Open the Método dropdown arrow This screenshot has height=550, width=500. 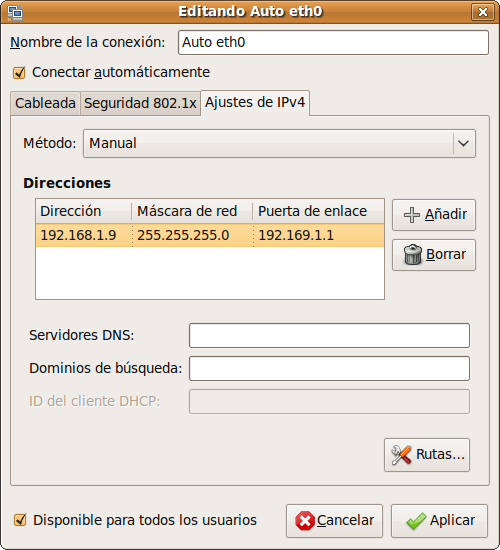tap(464, 143)
